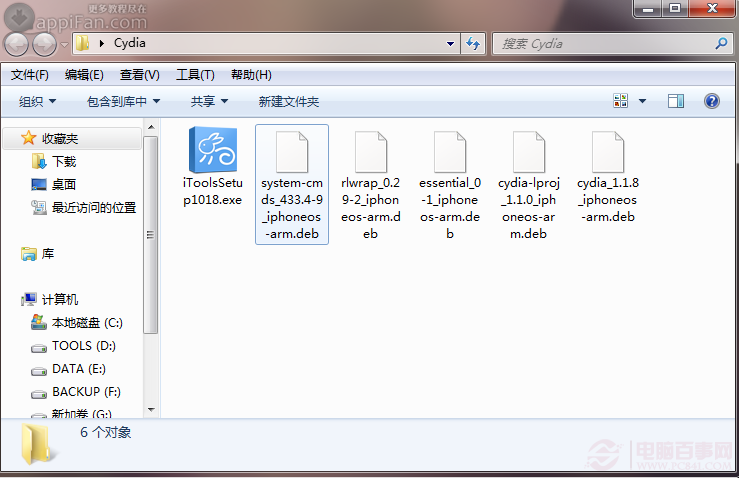Click the Cydia path segment
This screenshot has height=478, width=739.
(130, 43)
